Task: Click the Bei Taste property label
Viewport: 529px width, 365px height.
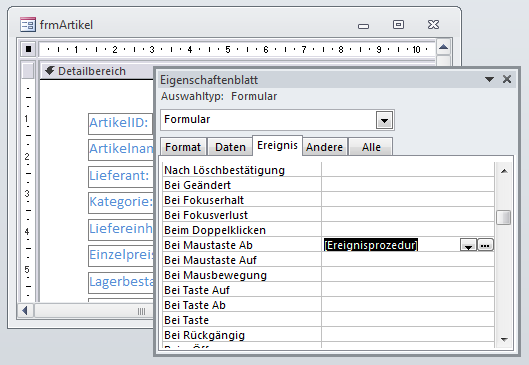Action: (187, 320)
